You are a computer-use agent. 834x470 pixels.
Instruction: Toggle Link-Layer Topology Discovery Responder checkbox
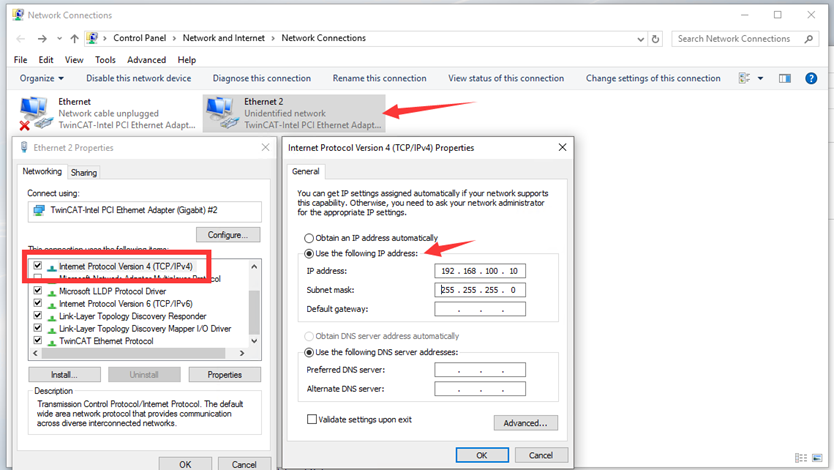(38, 315)
